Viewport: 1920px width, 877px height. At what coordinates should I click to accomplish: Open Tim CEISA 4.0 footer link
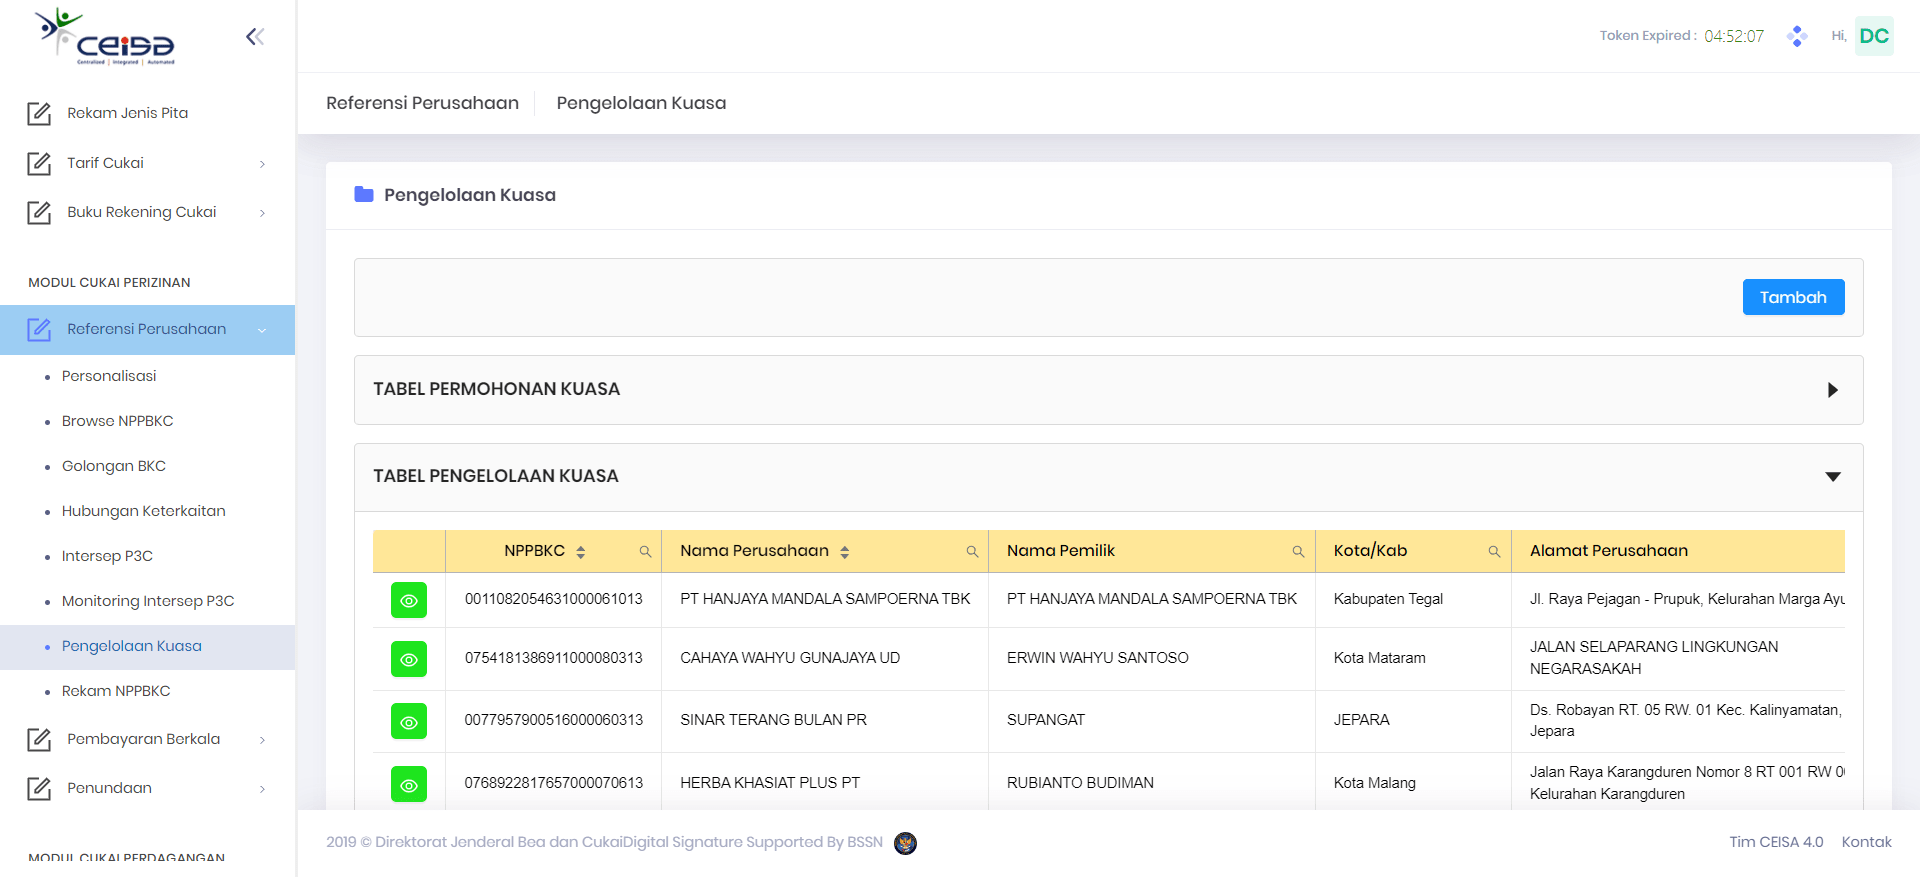1776,842
